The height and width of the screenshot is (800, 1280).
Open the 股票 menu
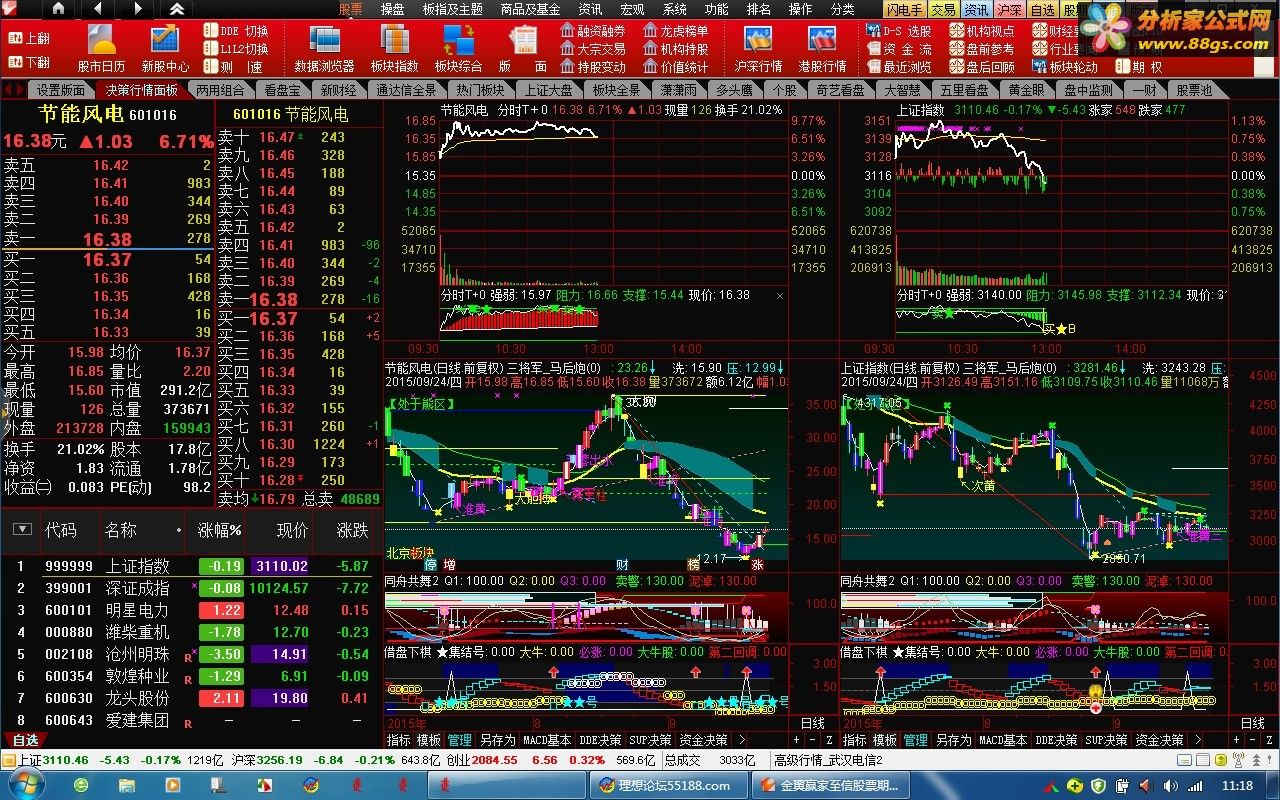tap(350, 9)
